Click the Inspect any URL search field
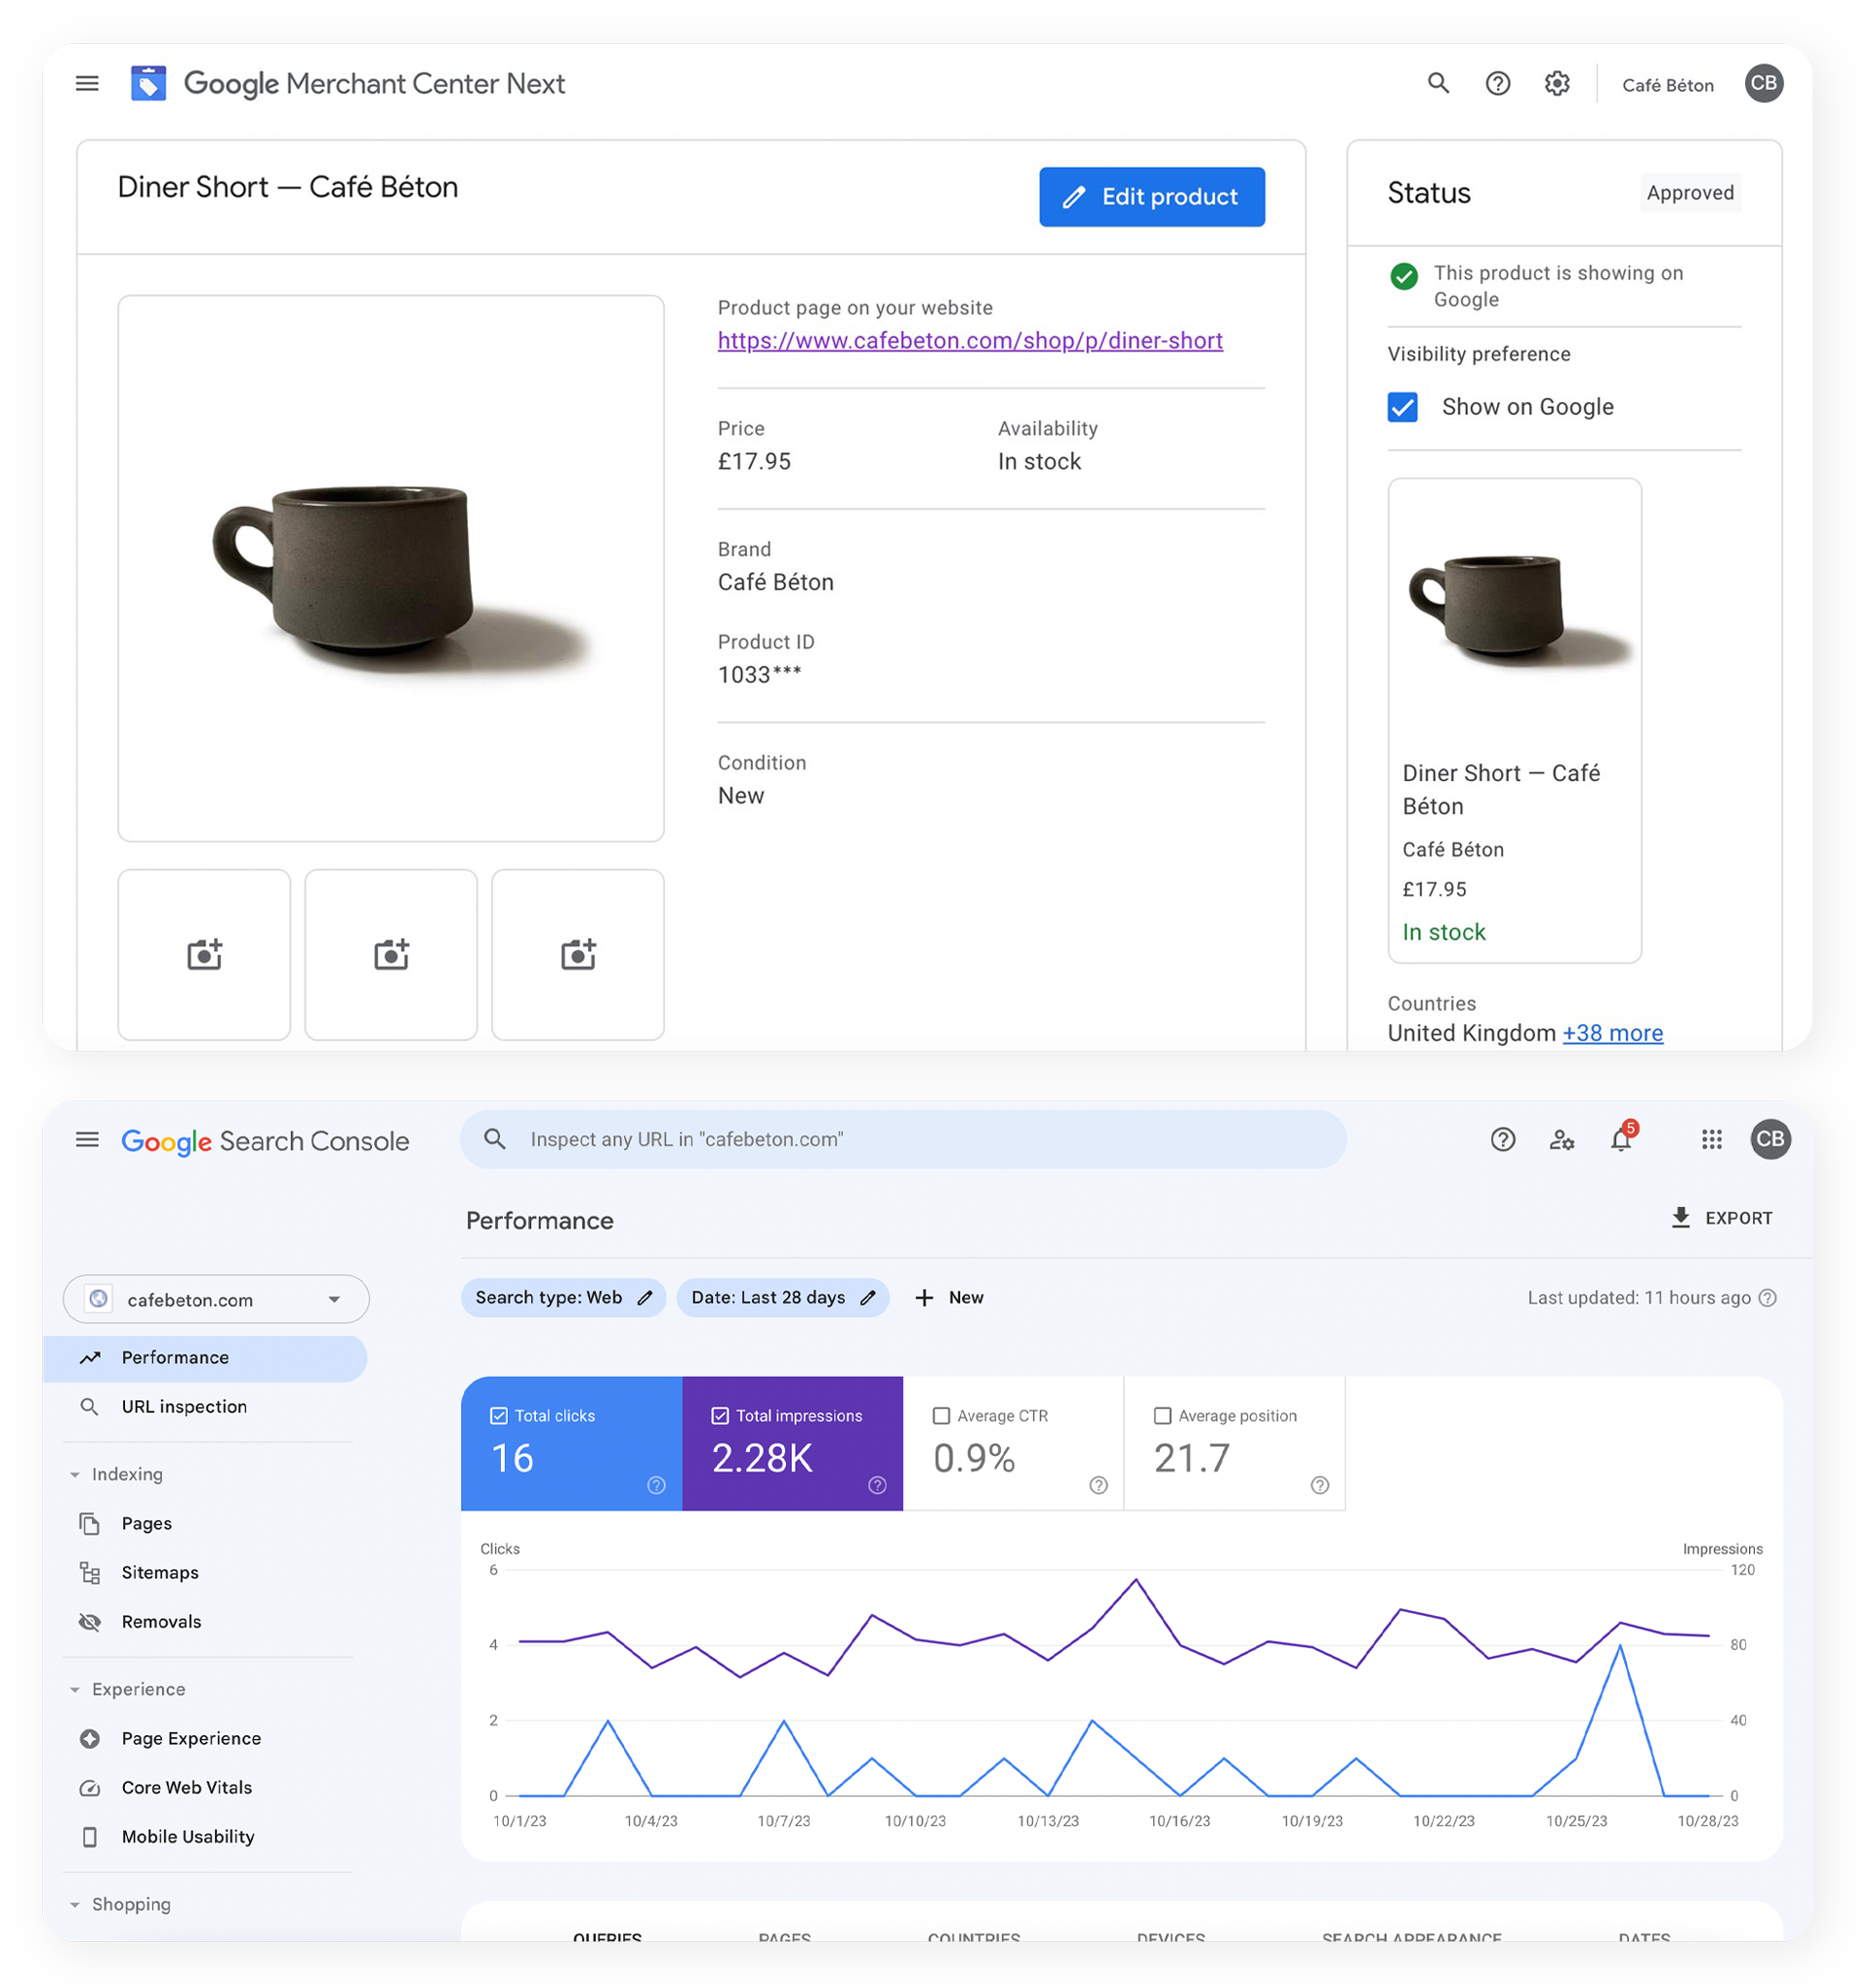 [x=902, y=1139]
